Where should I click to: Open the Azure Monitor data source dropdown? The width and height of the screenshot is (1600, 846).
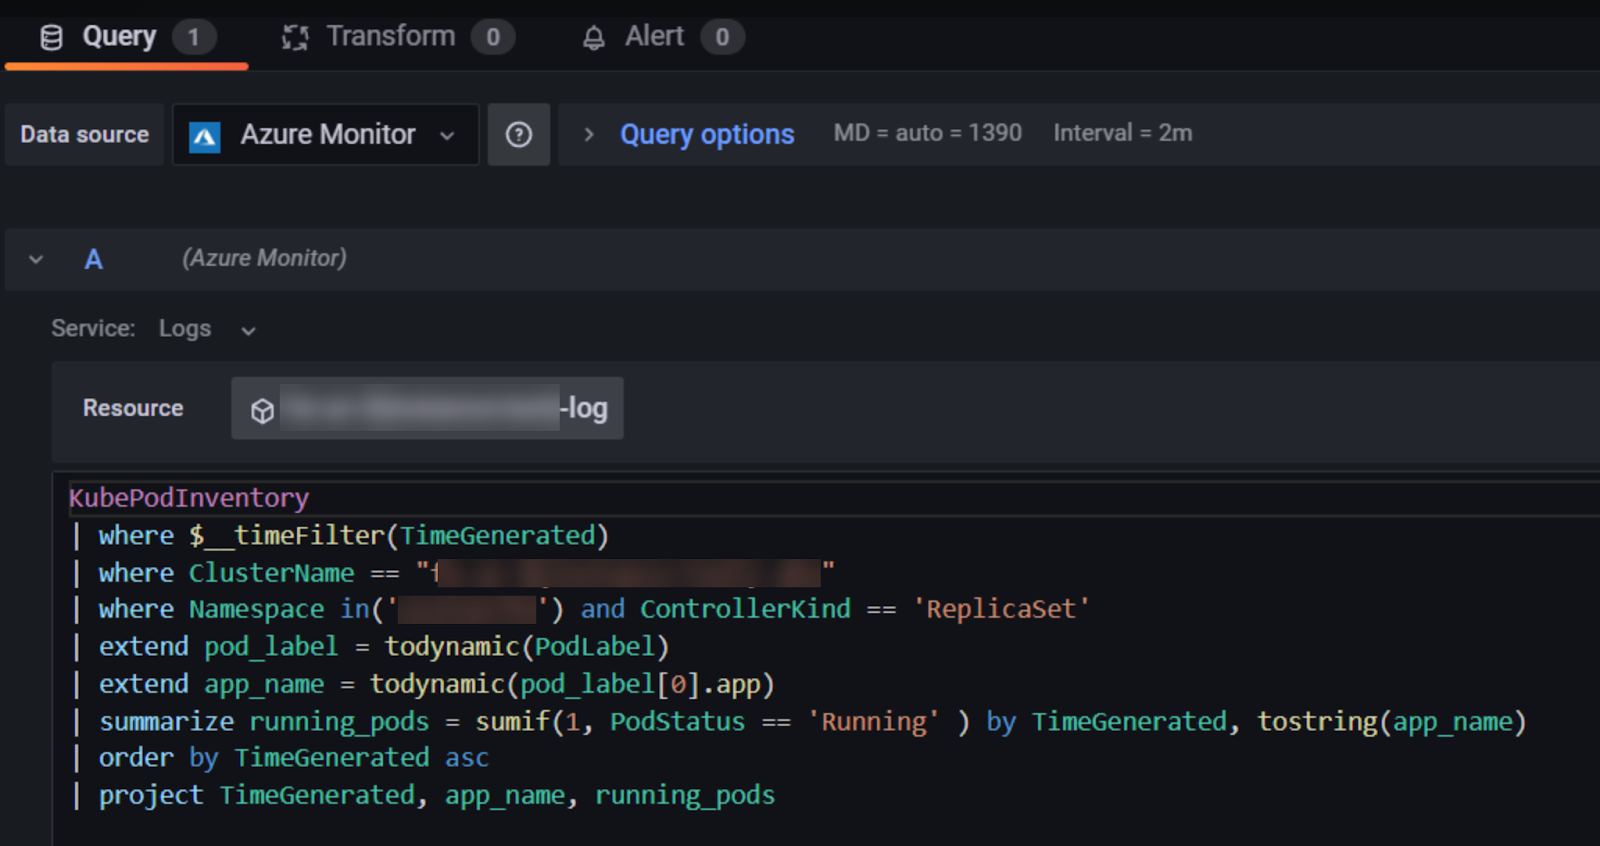click(x=326, y=134)
